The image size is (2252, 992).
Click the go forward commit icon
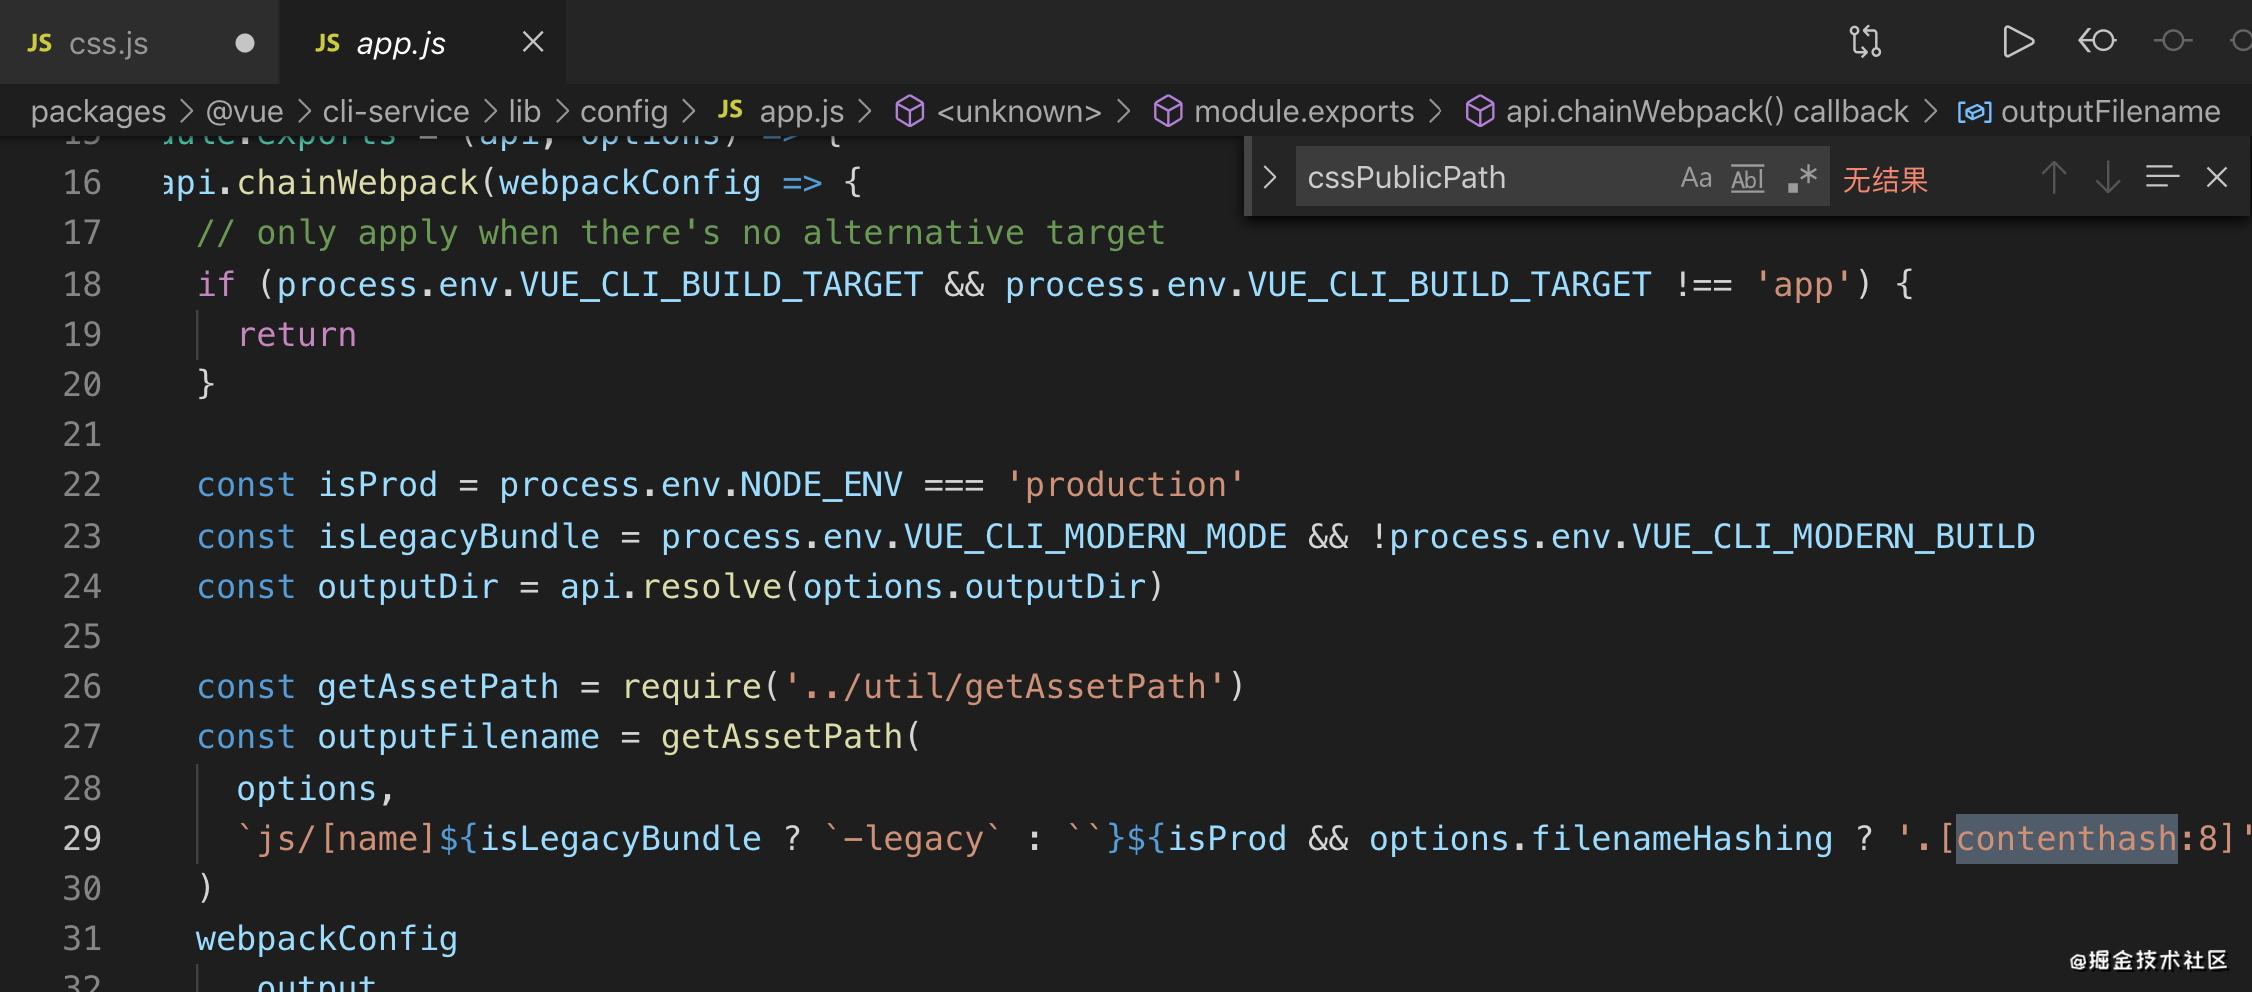(2172, 41)
